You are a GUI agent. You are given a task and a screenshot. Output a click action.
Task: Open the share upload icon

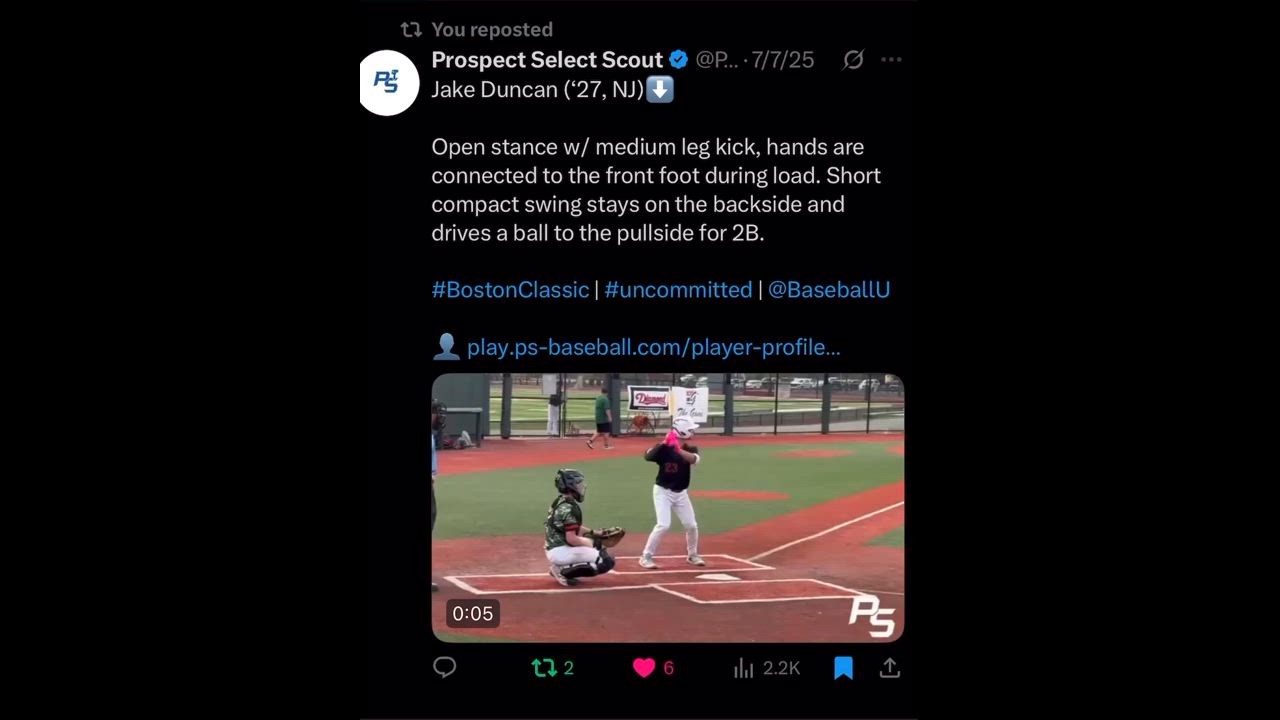(x=890, y=668)
